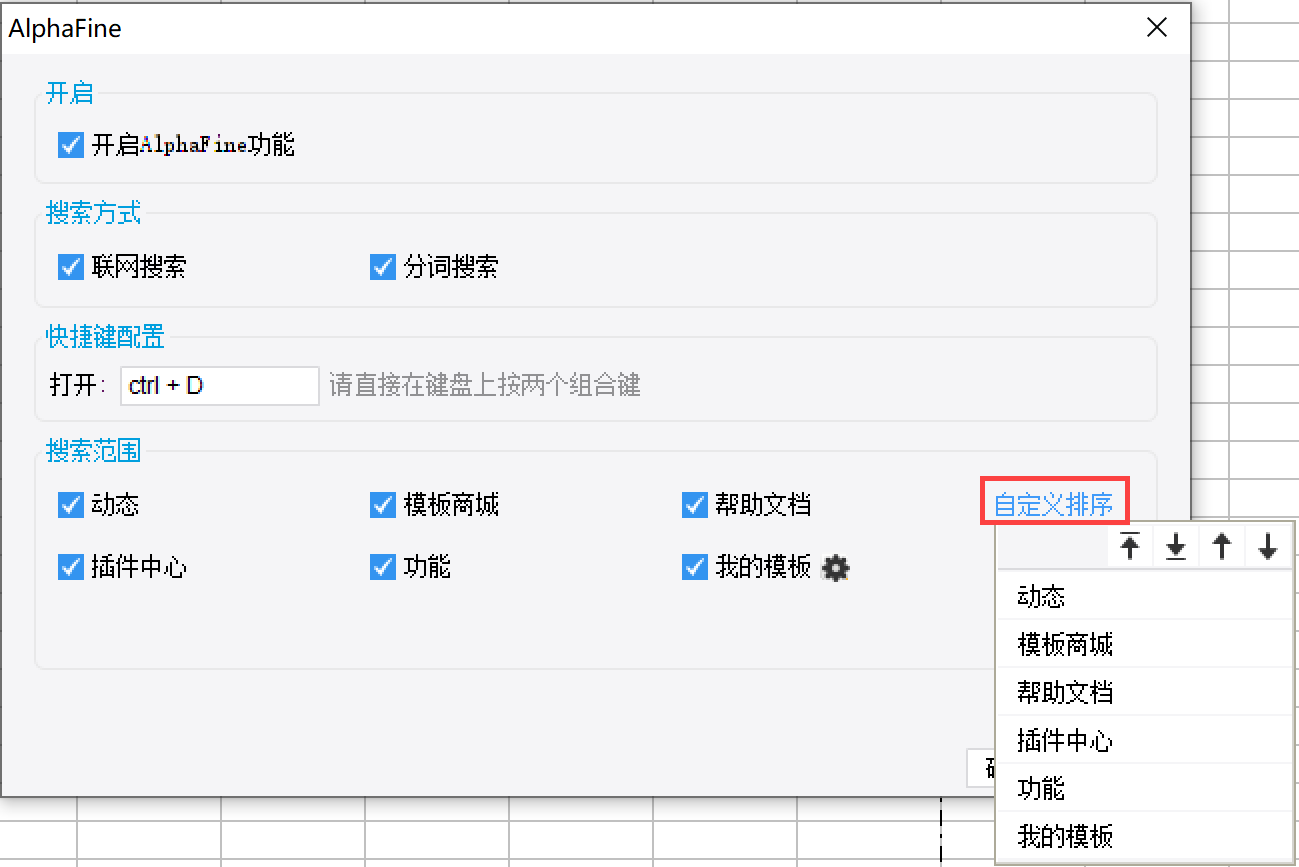Viewport: 1299px width, 867px height.
Task: Uncheck the 模板商城 search range checkbox
Action: (383, 505)
